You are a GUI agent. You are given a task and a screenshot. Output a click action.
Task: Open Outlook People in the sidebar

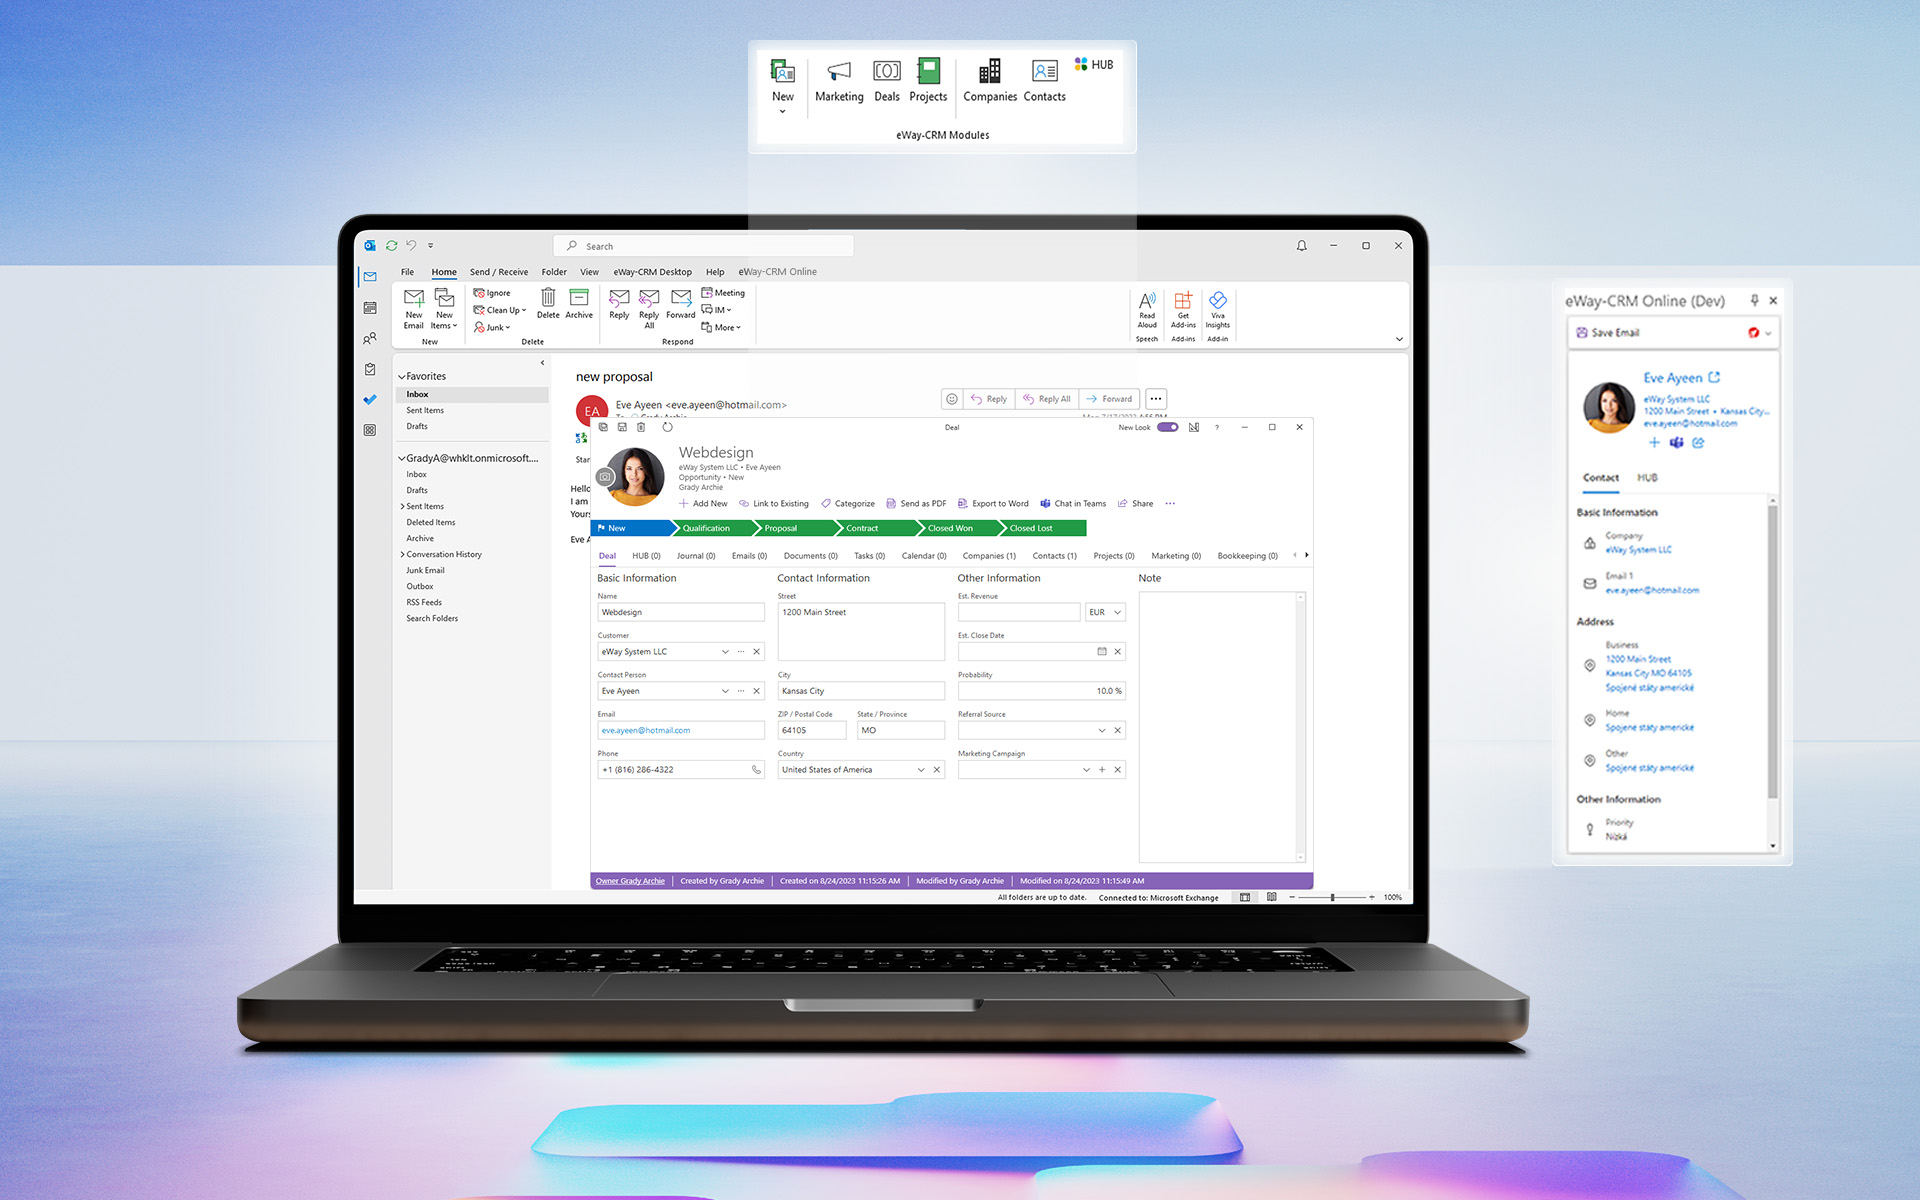(x=370, y=339)
